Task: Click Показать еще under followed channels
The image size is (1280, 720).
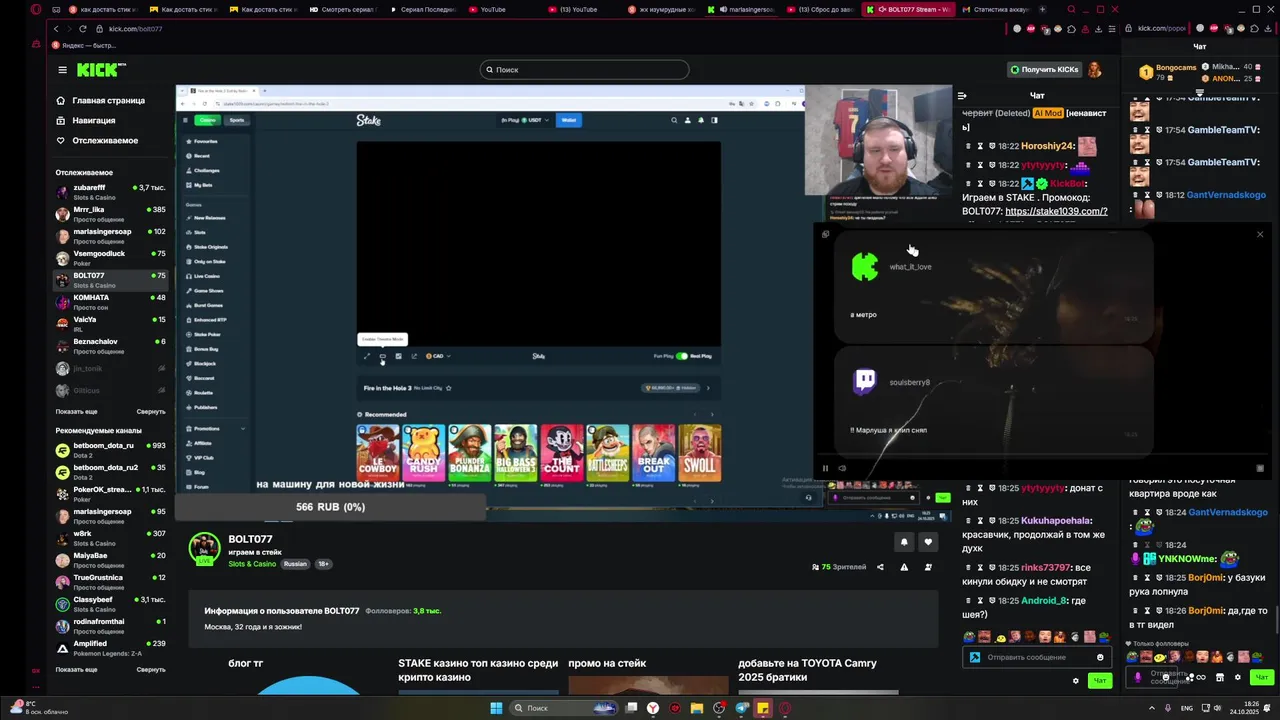Action: click(76, 411)
